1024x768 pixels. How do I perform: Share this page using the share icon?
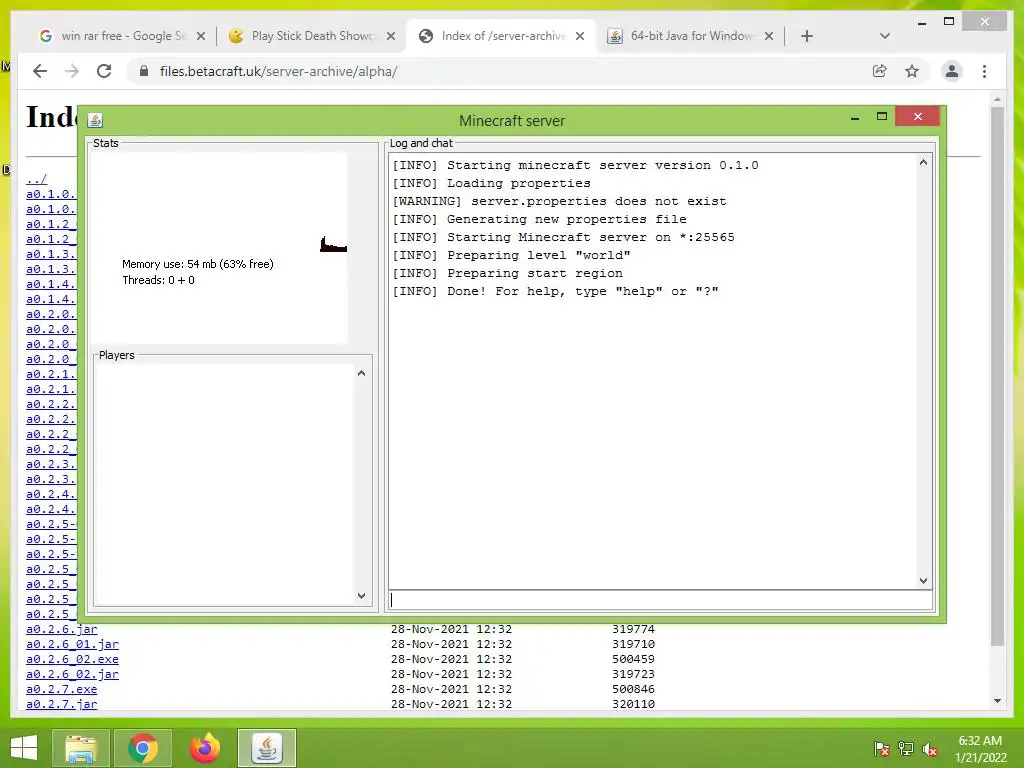tap(880, 71)
